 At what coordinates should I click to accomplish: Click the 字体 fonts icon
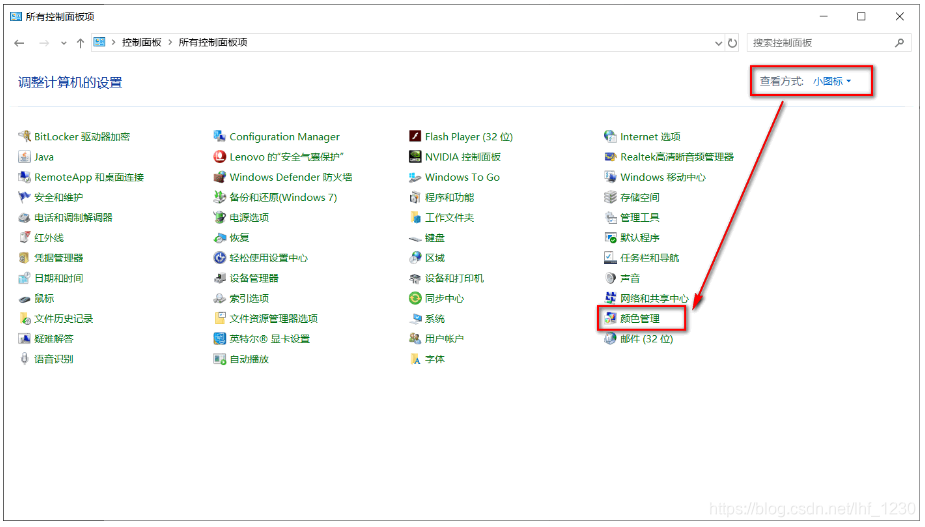tap(415, 359)
